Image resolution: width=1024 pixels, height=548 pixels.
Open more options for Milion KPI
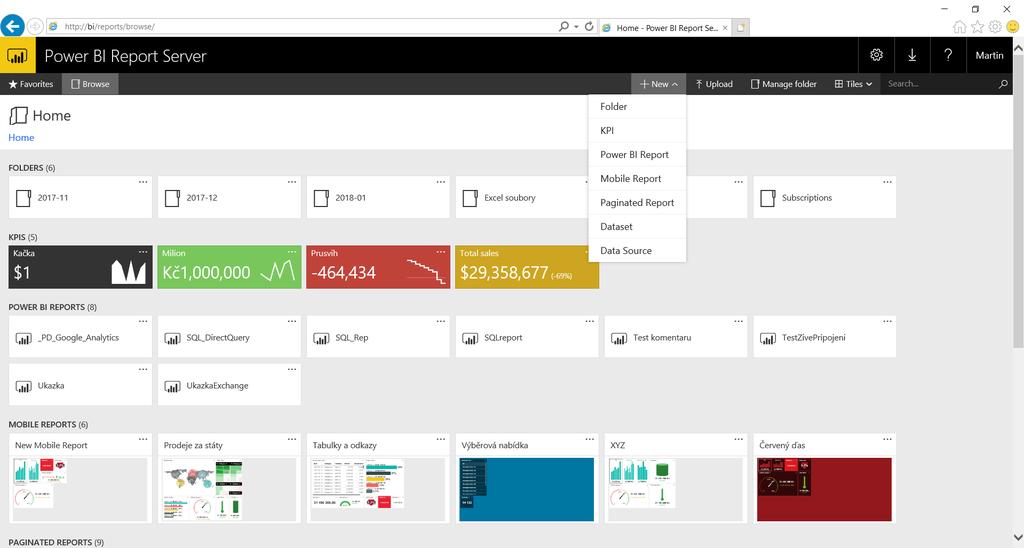[292, 251]
